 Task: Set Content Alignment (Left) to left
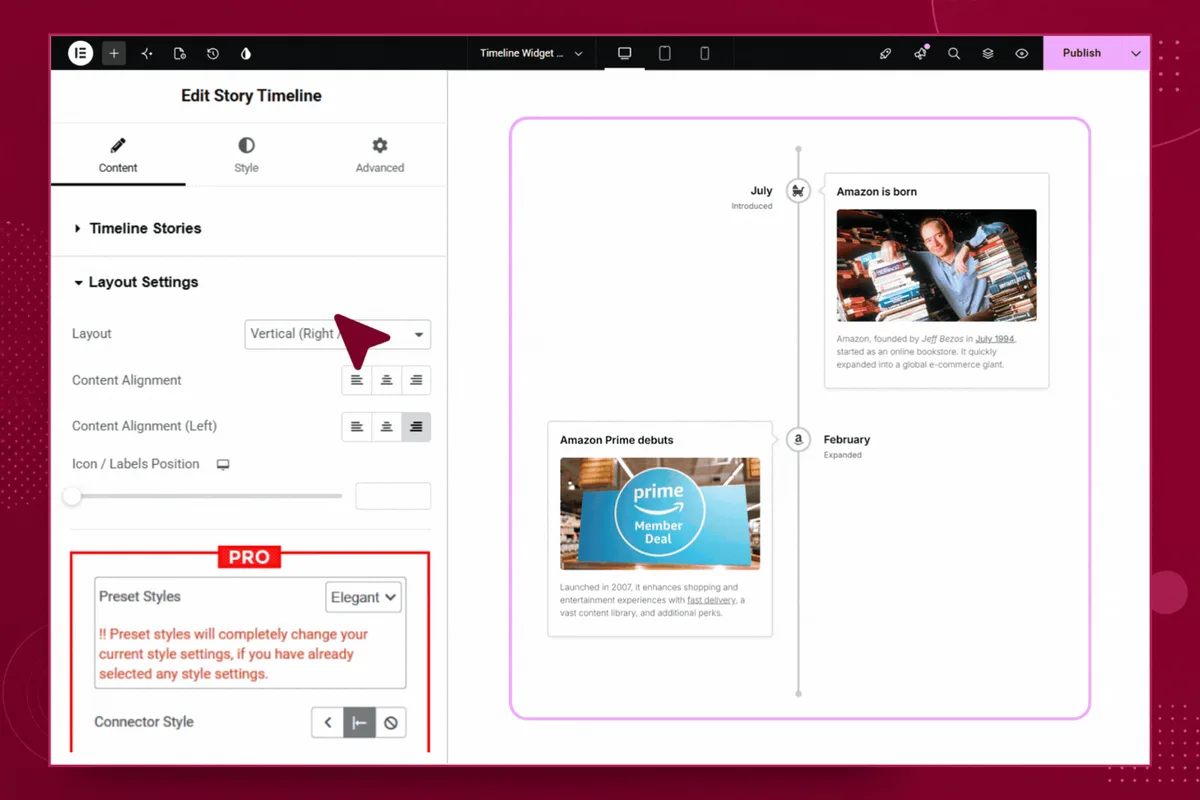tap(356, 427)
